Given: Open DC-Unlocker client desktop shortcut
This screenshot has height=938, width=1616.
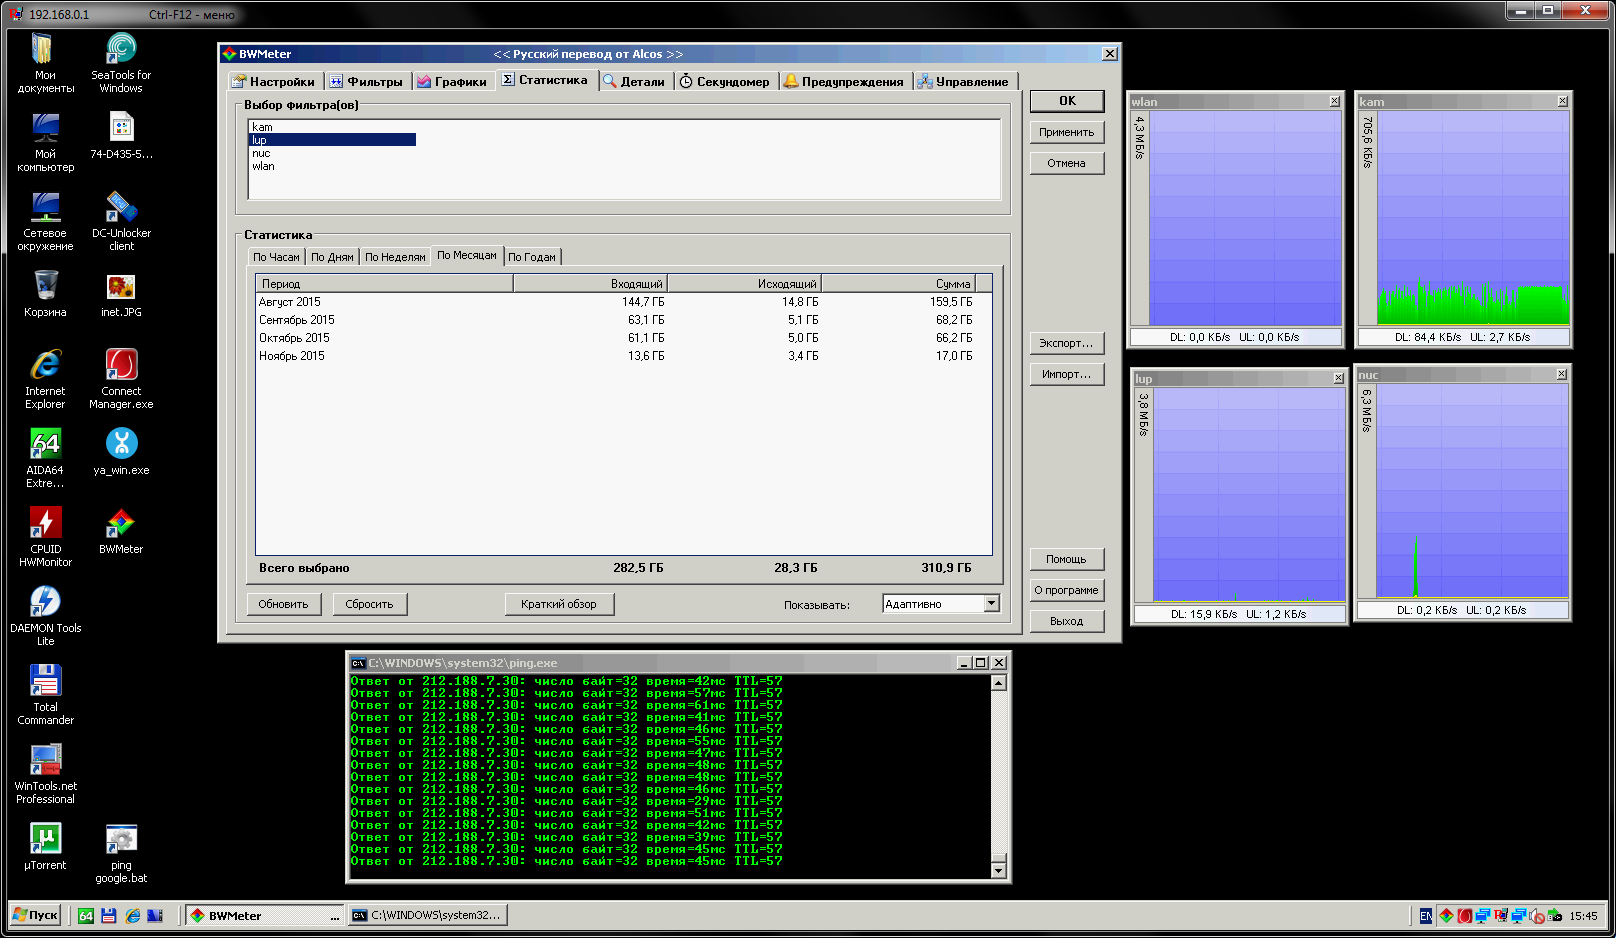Looking at the screenshot, I should [x=121, y=221].
